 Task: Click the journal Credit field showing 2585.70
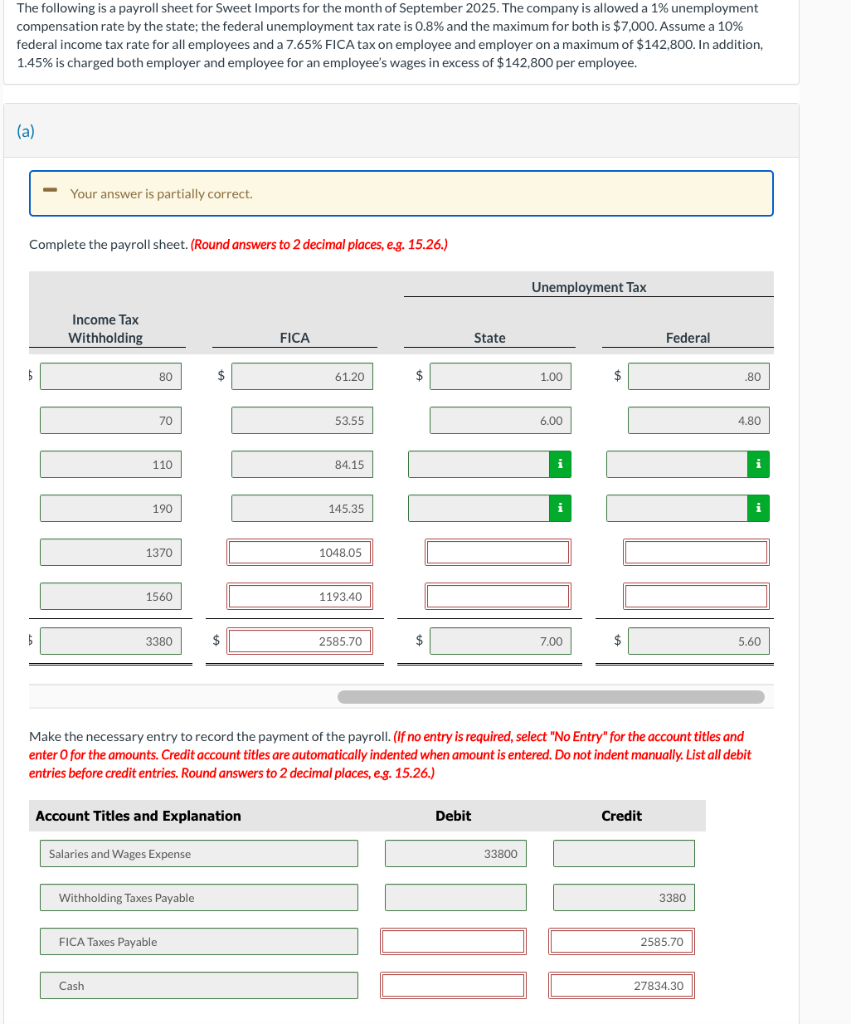tap(621, 942)
